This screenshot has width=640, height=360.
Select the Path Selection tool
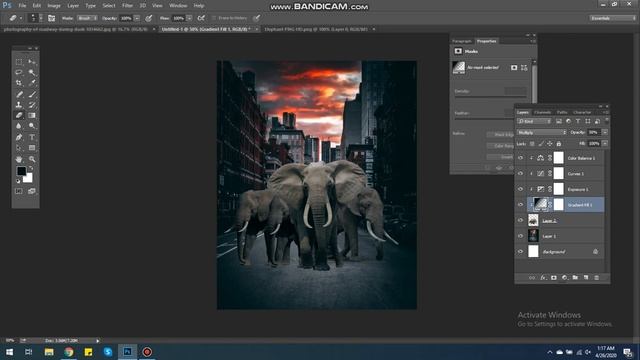pos(19,148)
